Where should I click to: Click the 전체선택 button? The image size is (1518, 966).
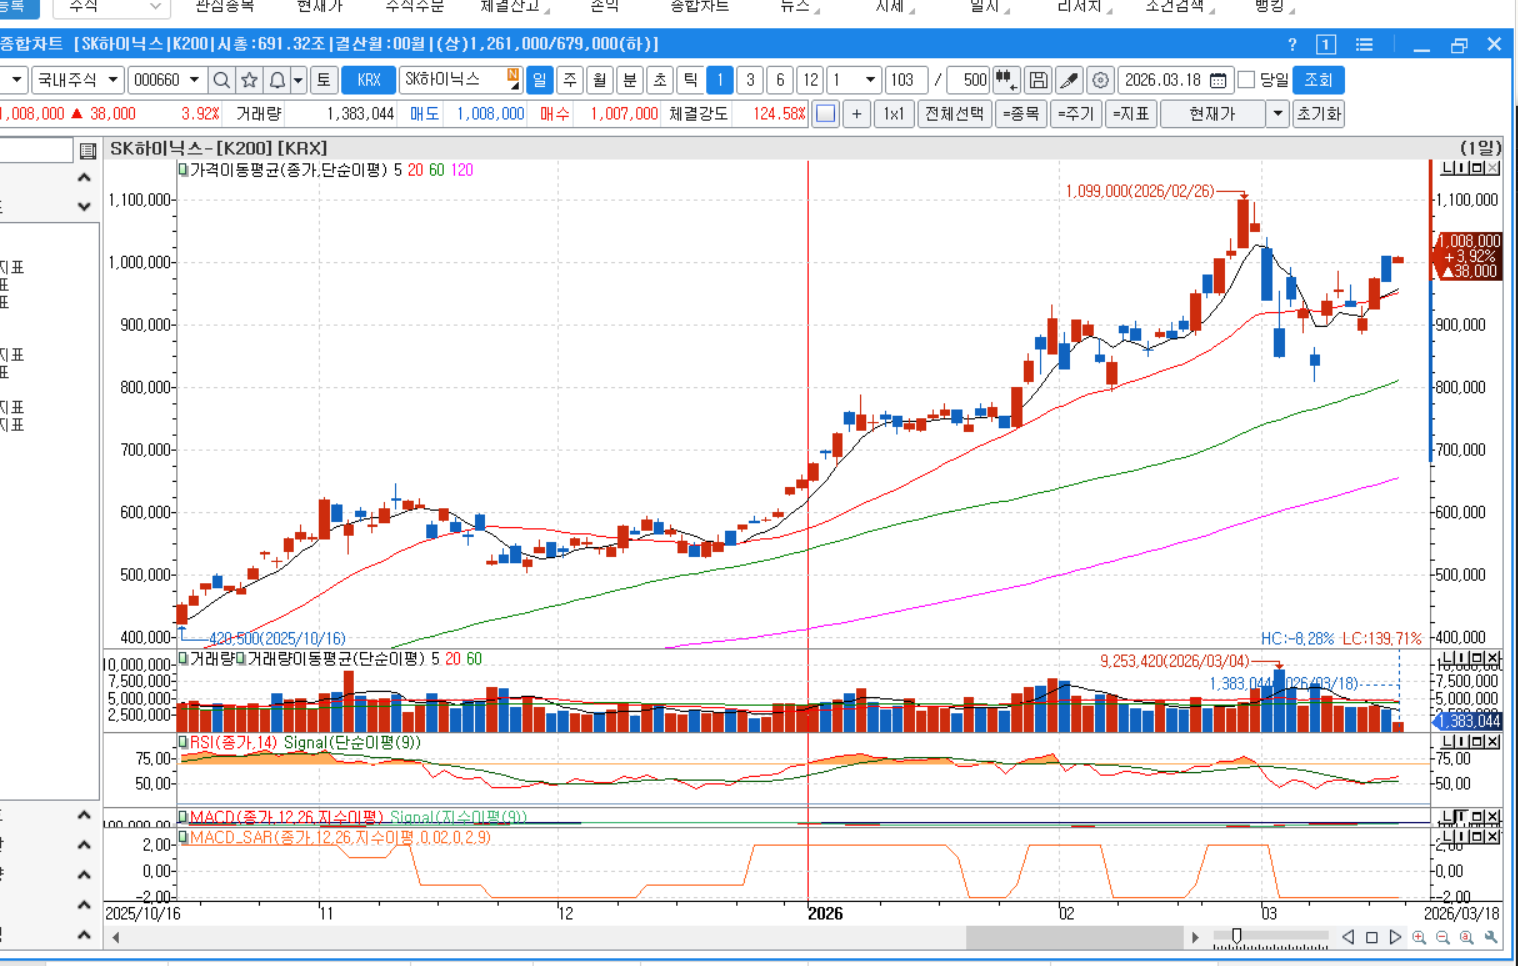[954, 114]
